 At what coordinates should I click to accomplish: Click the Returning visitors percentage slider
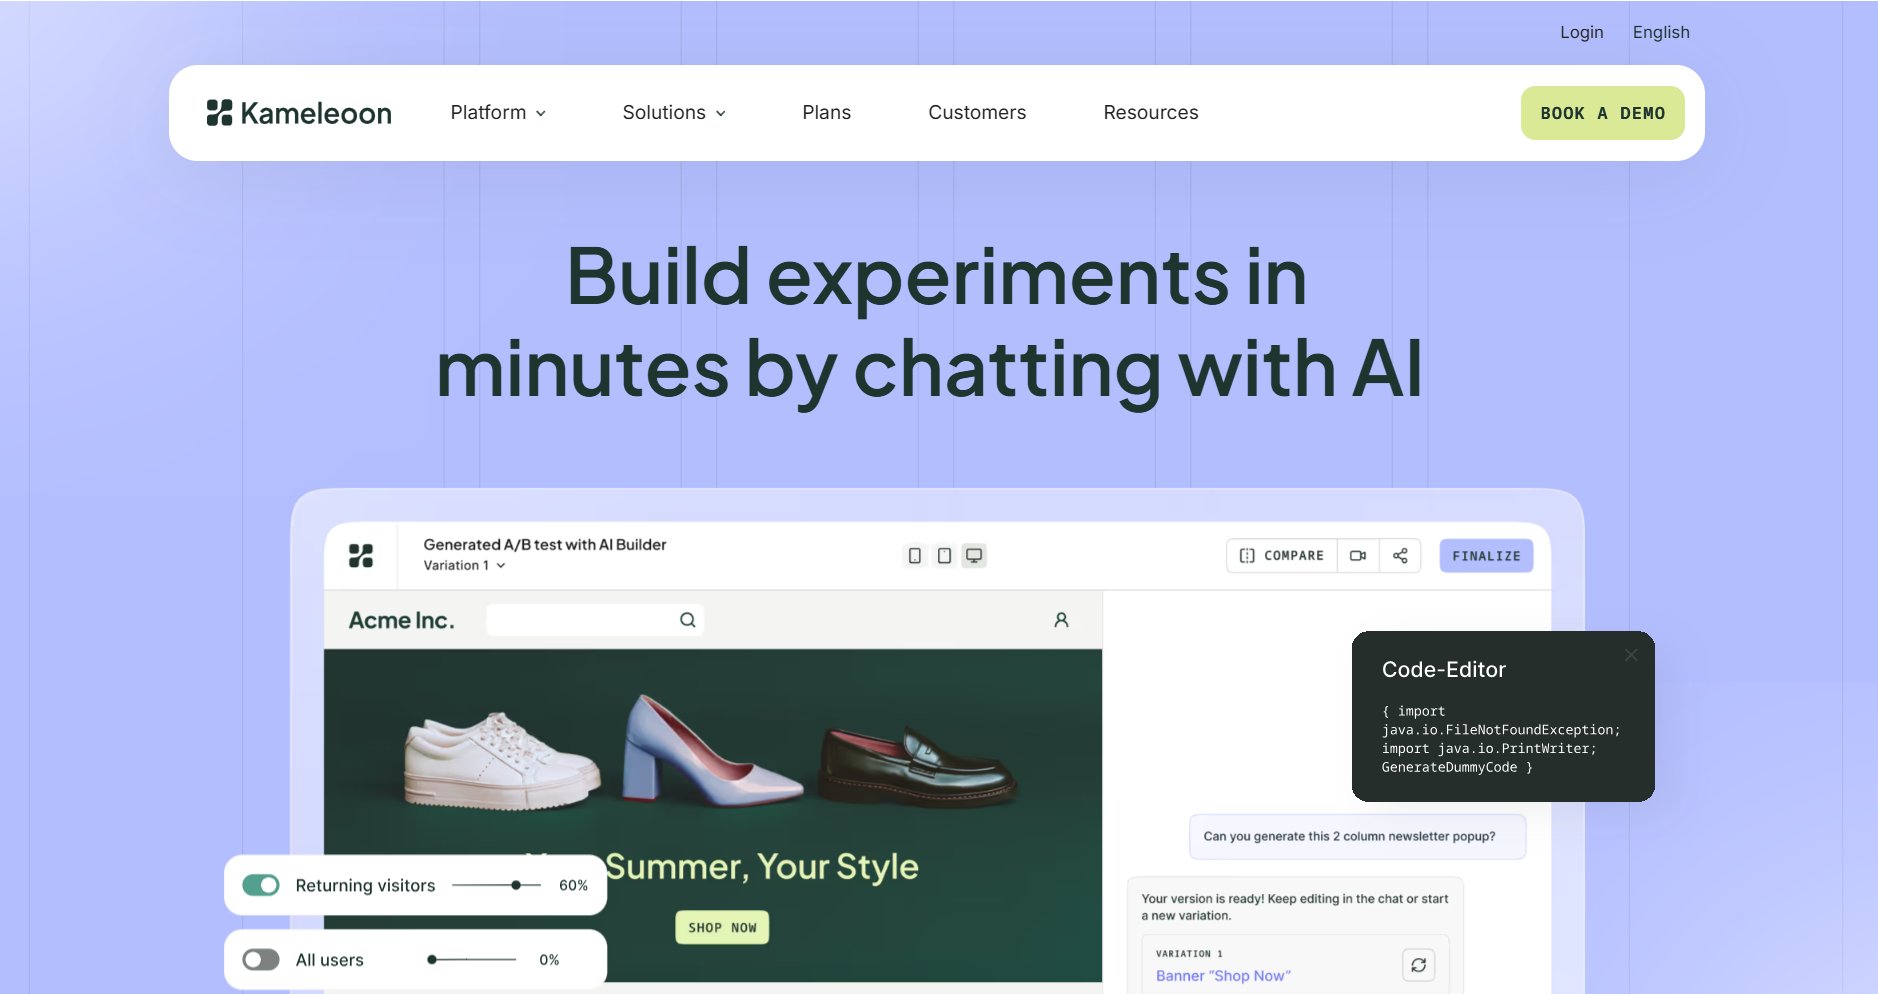496,885
